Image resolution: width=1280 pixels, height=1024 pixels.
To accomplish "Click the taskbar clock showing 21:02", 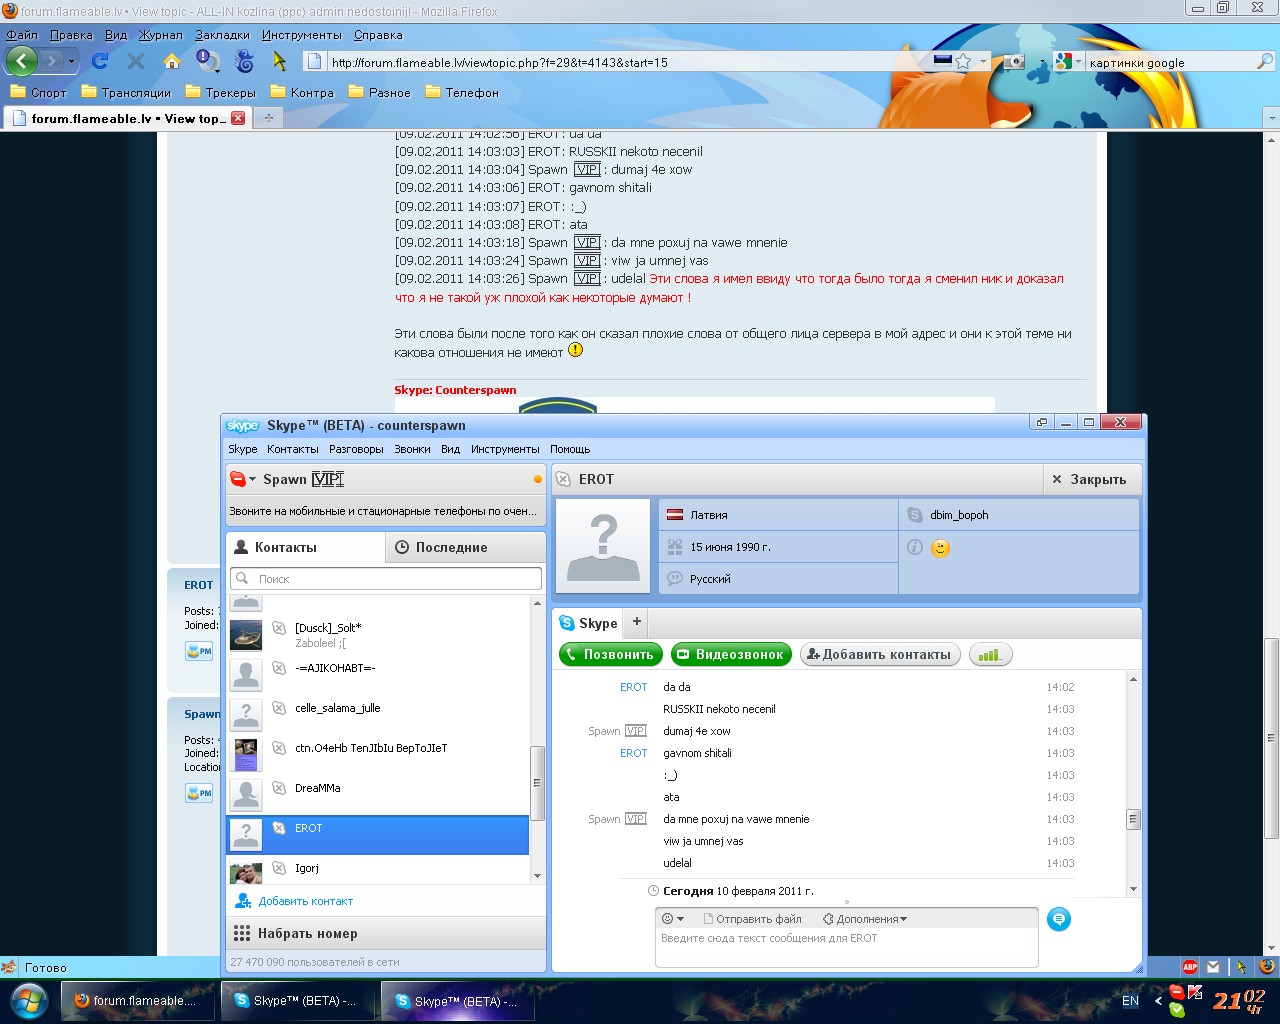I will [1239, 1000].
